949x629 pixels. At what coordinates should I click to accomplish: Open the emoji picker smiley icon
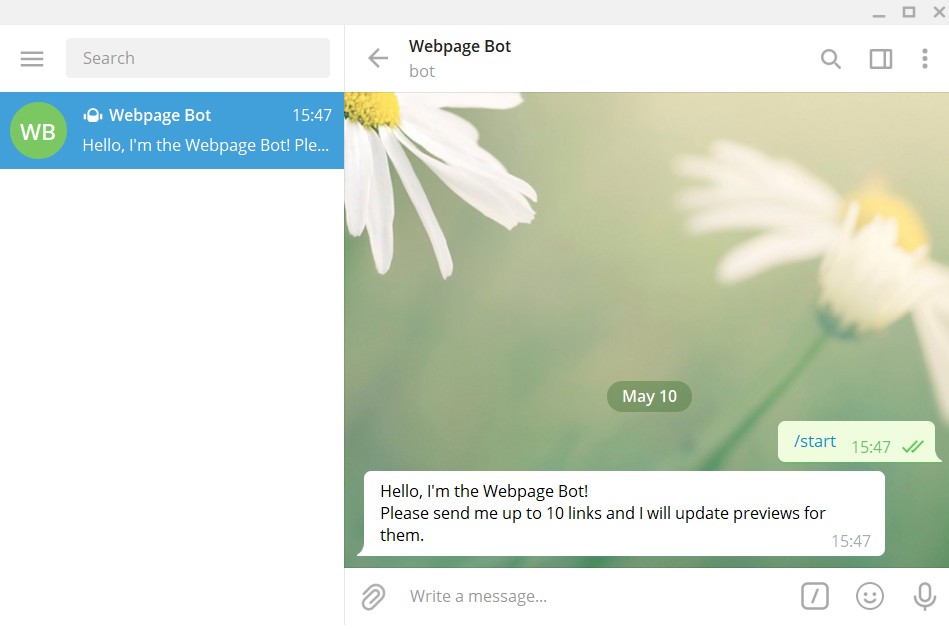(870, 596)
